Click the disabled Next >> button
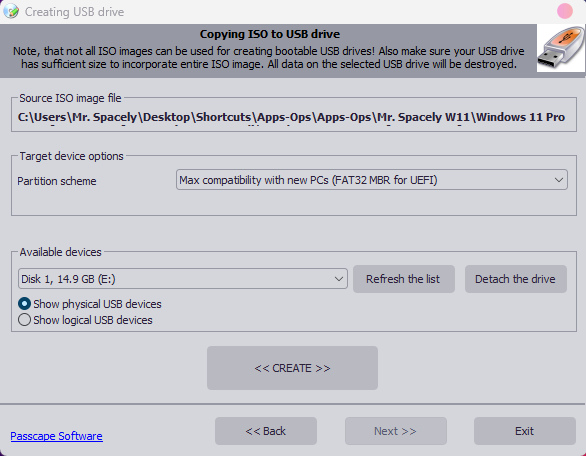The height and width of the screenshot is (456, 586). point(396,431)
